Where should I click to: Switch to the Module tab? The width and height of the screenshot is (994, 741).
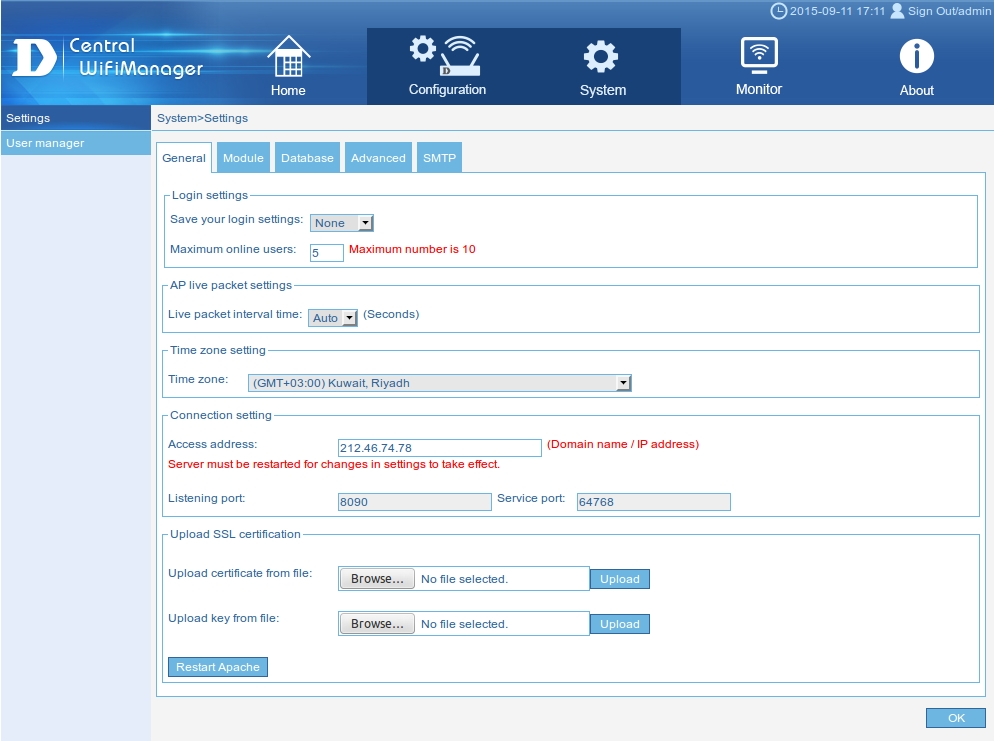(243, 158)
